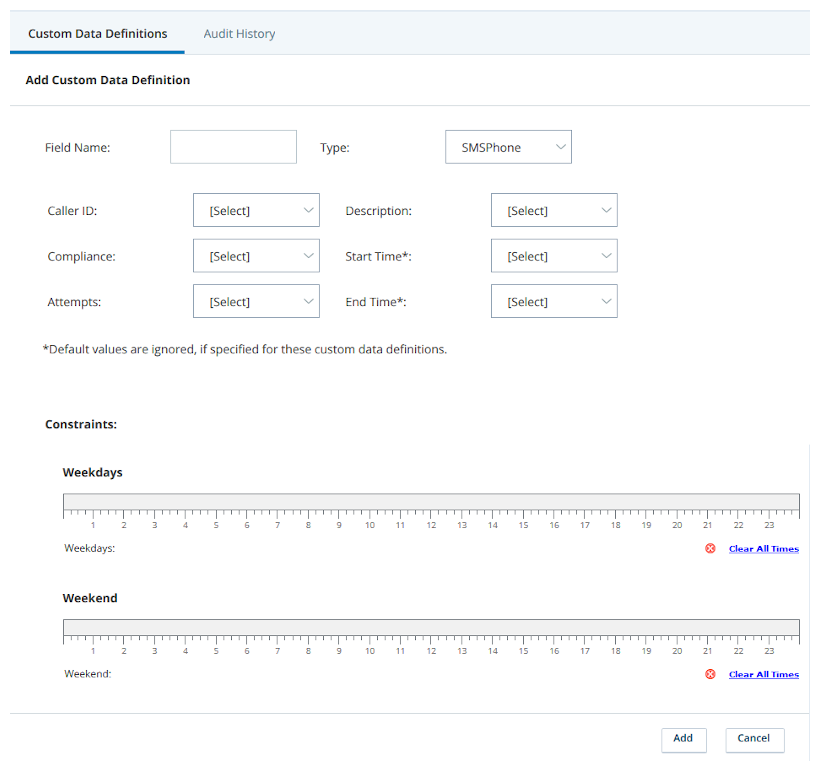Click the default values ignored note text

[245, 349]
